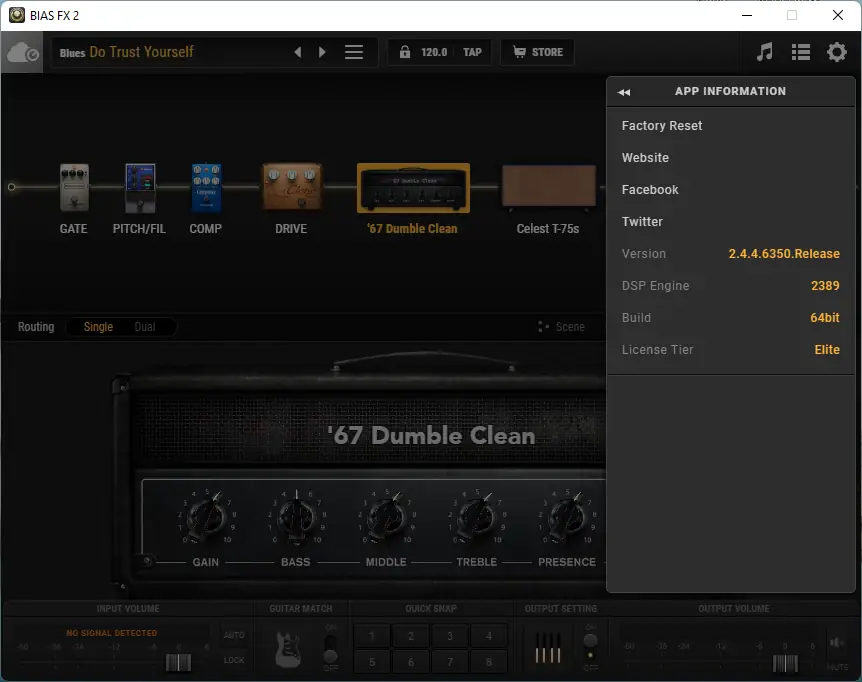The width and height of the screenshot is (862, 682).
Task: Select the Celest T-75s cabinet
Action: (x=548, y=187)
